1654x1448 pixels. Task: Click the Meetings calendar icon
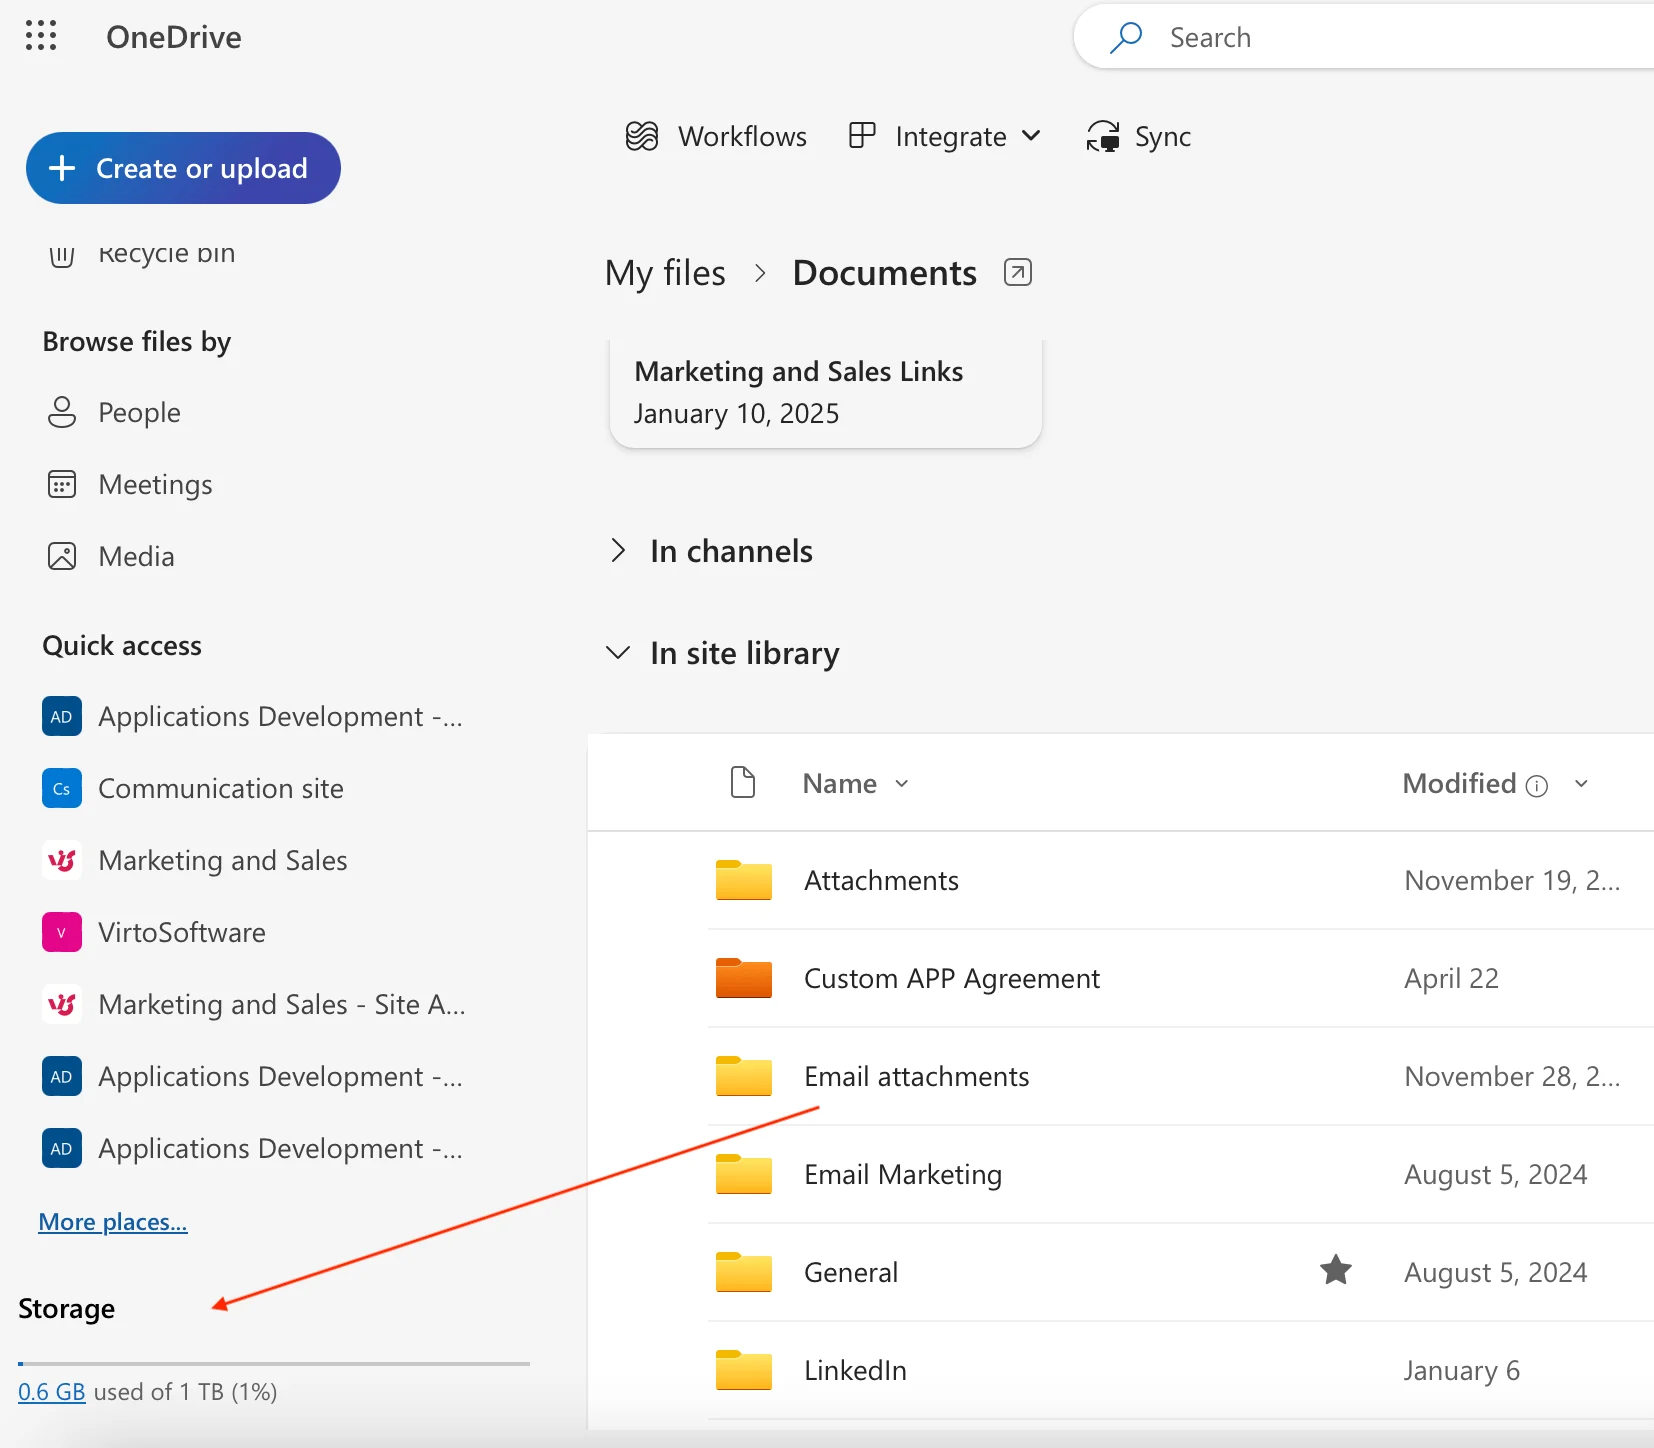62,484
